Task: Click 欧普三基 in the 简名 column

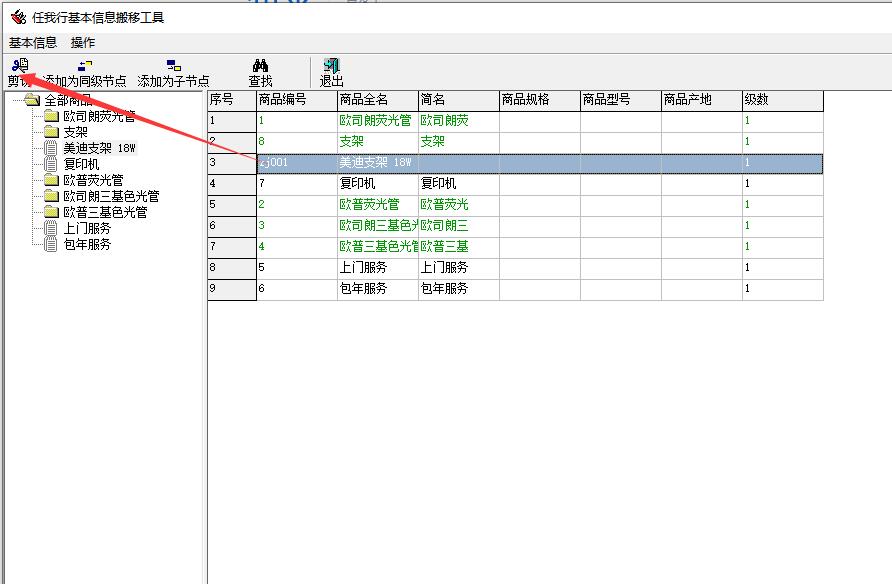Action: pos(459,247)
